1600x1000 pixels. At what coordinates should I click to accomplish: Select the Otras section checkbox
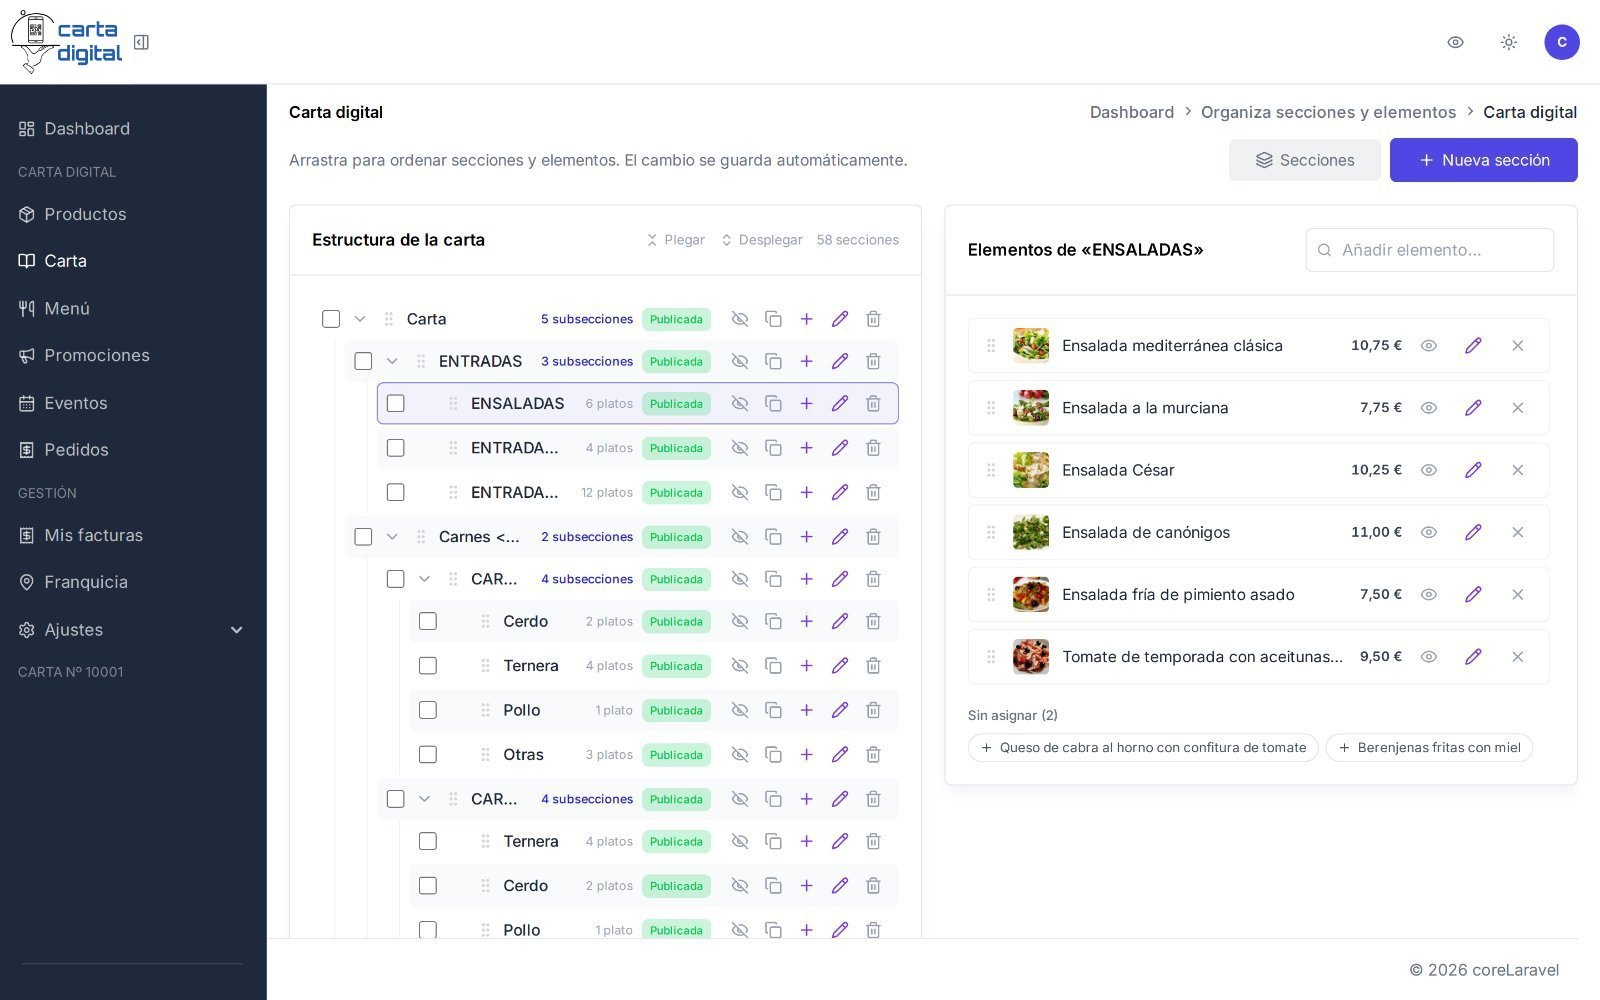pyautogui.click(x=428, y=755)
